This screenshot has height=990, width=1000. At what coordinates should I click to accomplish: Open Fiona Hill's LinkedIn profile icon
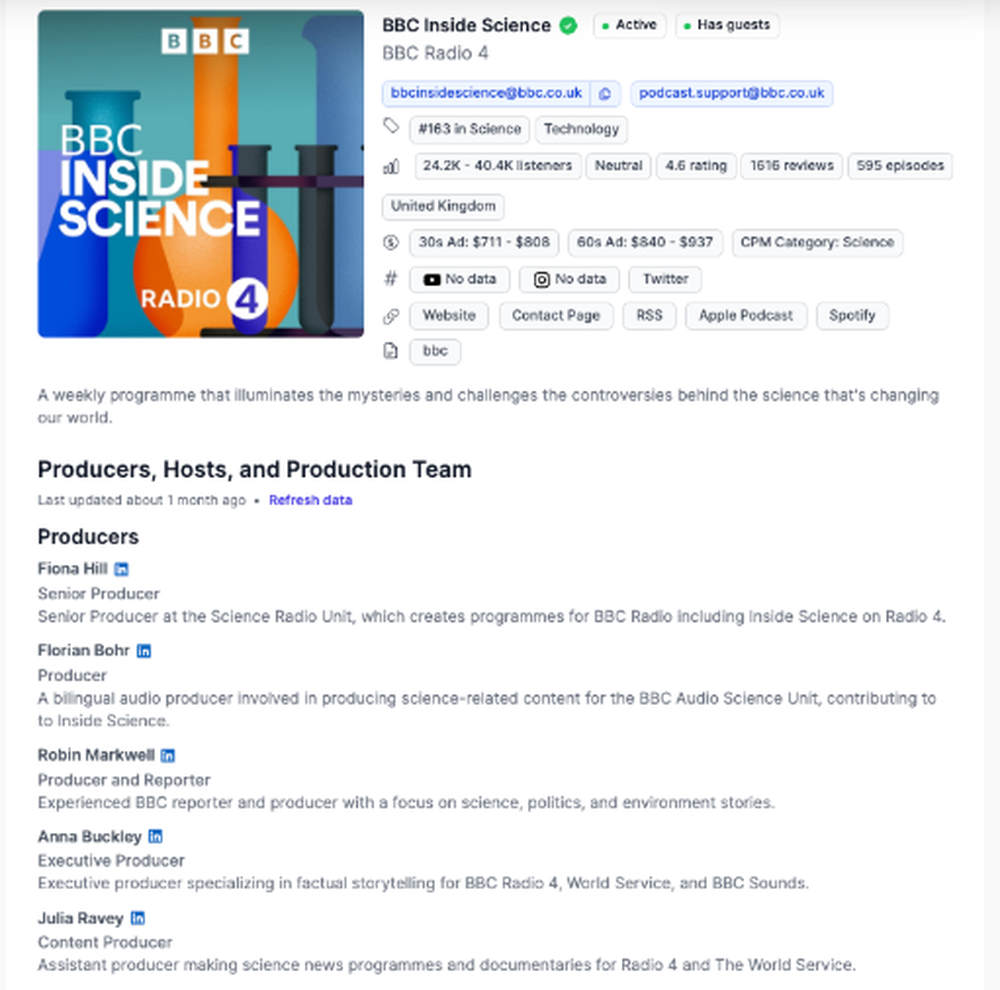pos(121,569)
